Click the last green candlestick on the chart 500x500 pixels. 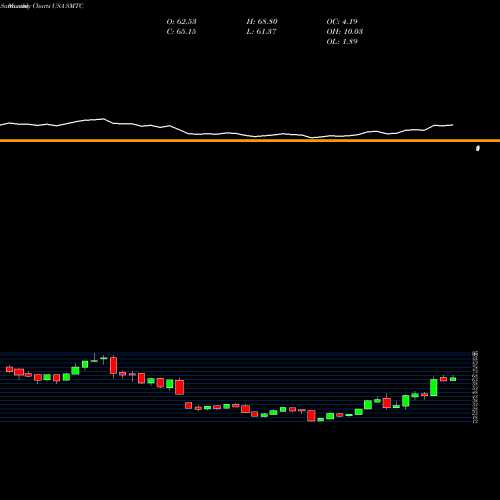coord(453,379)
